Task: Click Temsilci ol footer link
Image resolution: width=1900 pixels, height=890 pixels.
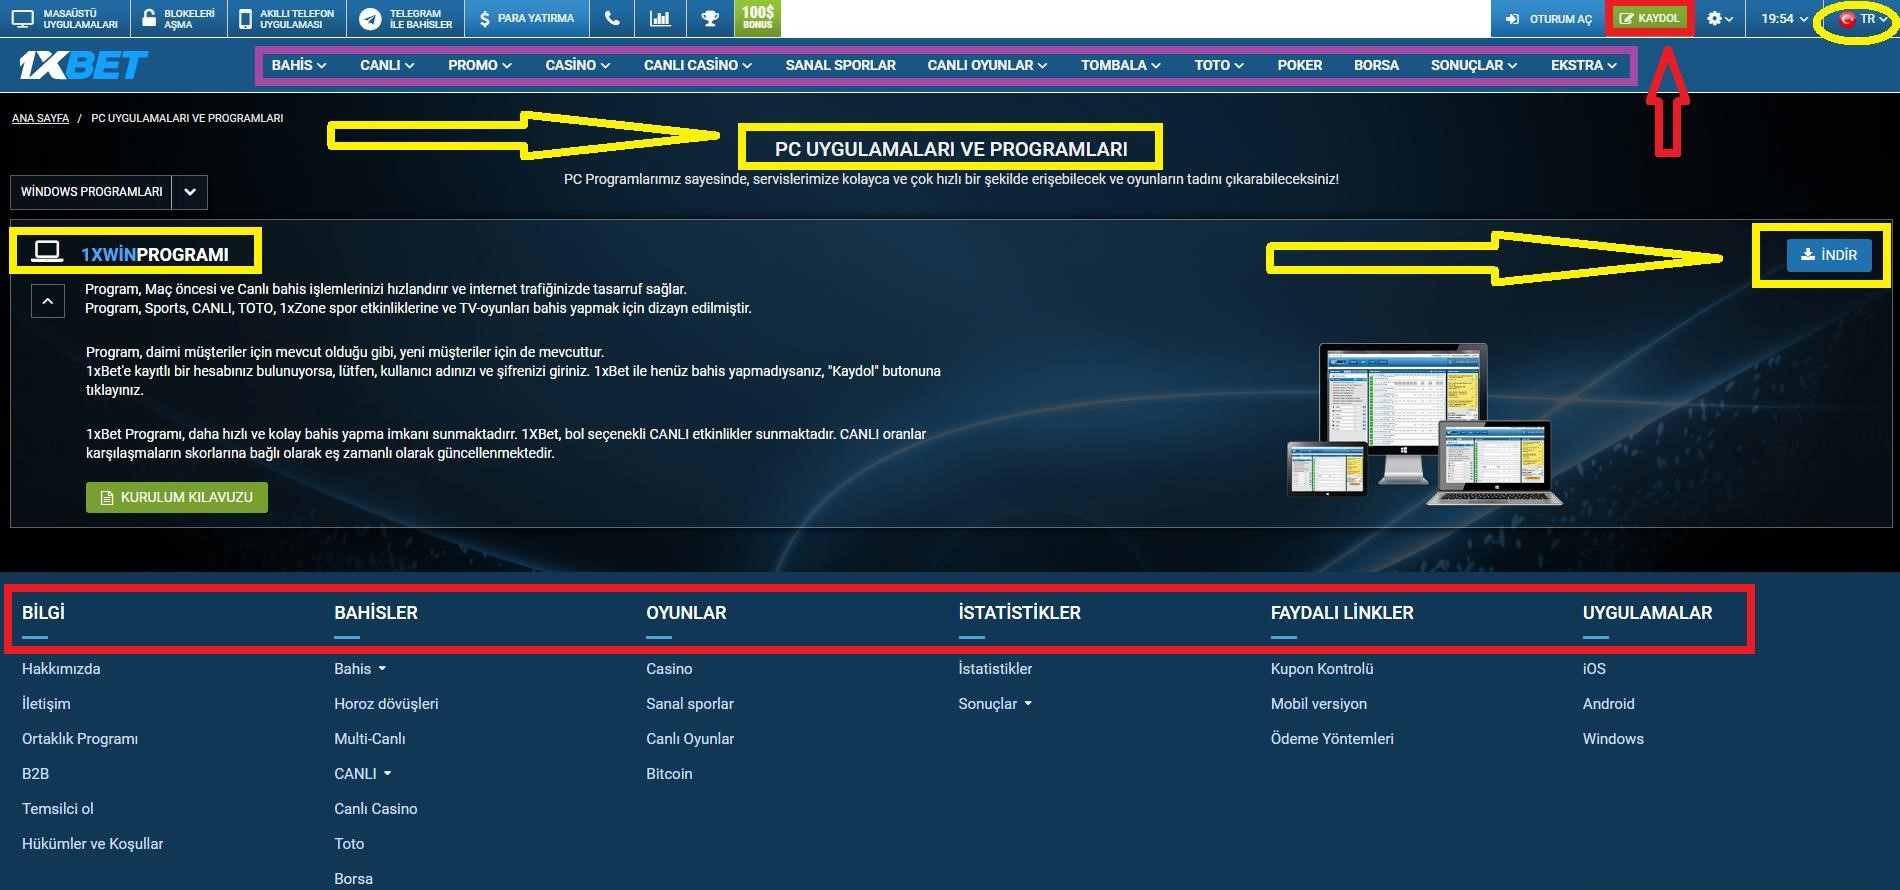Action: tap(58, 809)
